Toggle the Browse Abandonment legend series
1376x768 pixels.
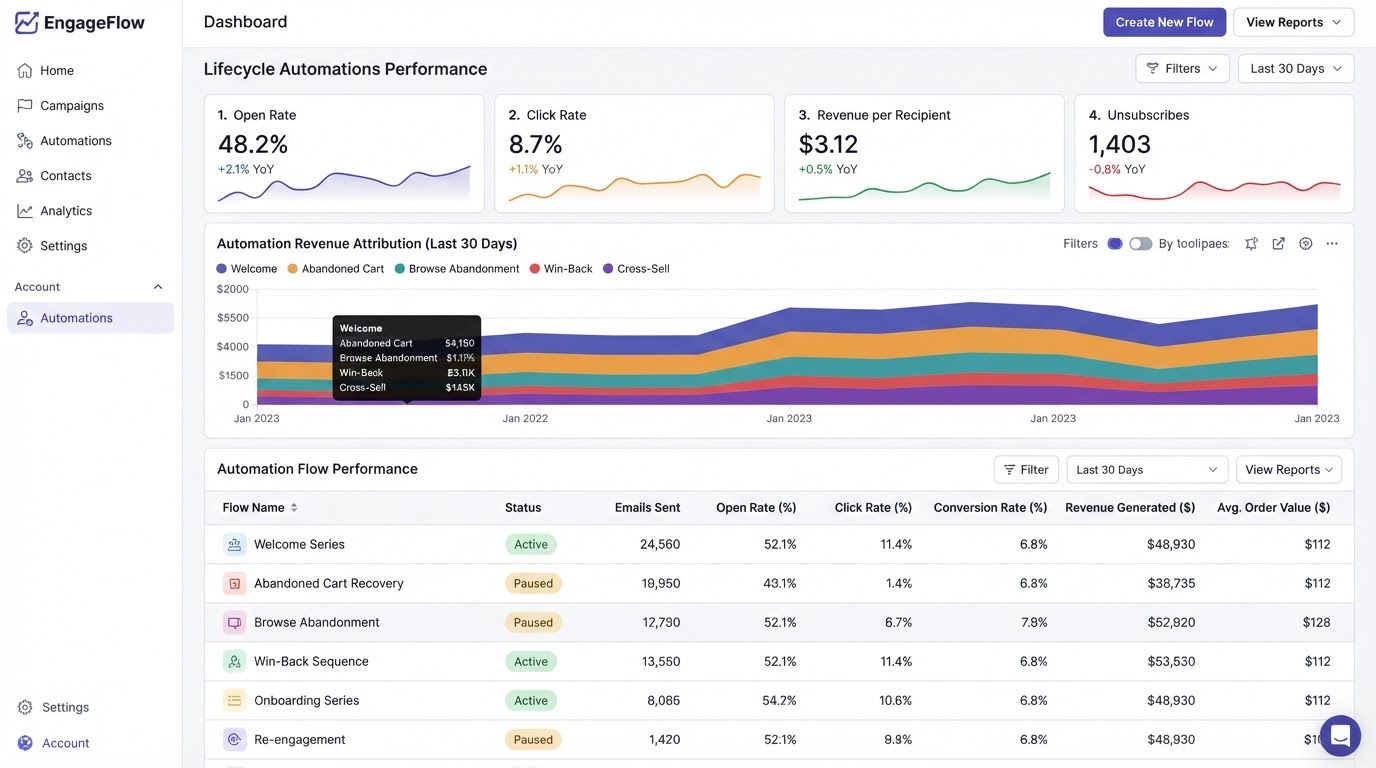(457, 269)
